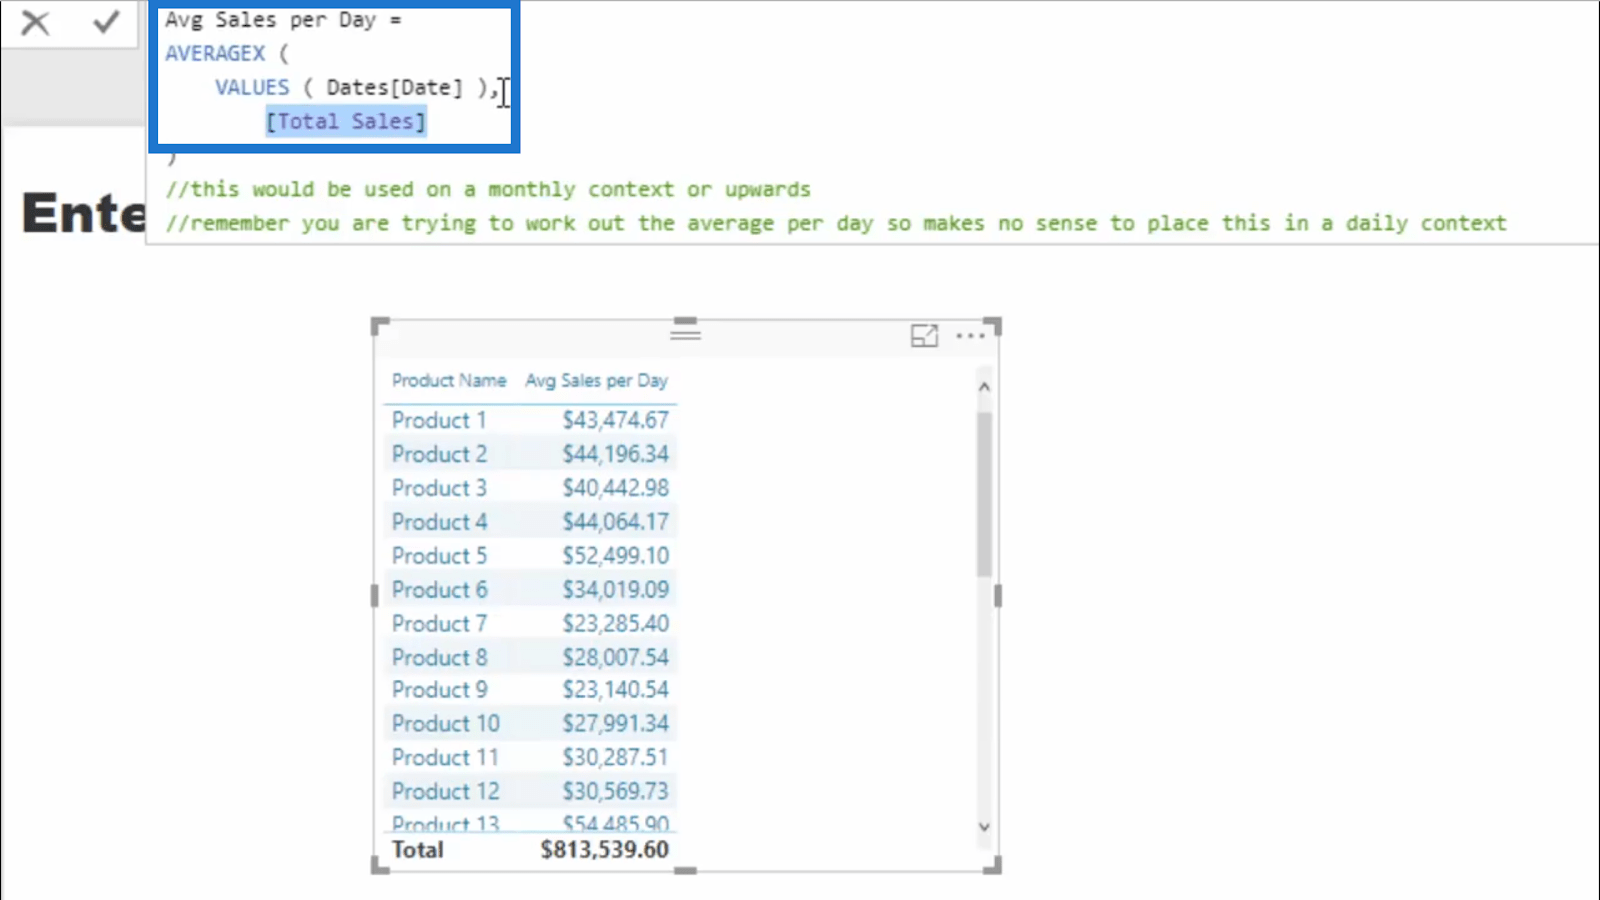This screenshot has height=900, width=1600.
Task: Select Product 8 row label
Action: point(439,658)
